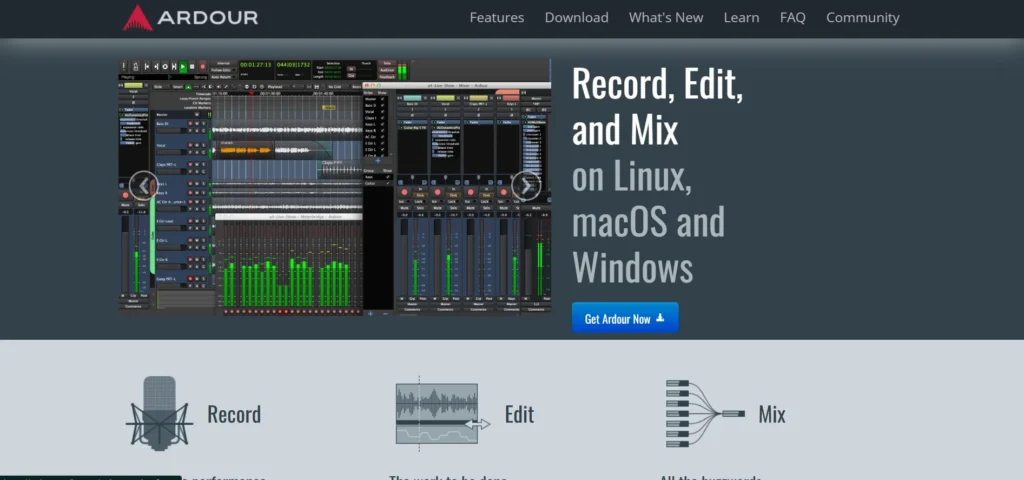Click the Ardour logo in the header
This screenshot has width=1024, height=480.
190,18
